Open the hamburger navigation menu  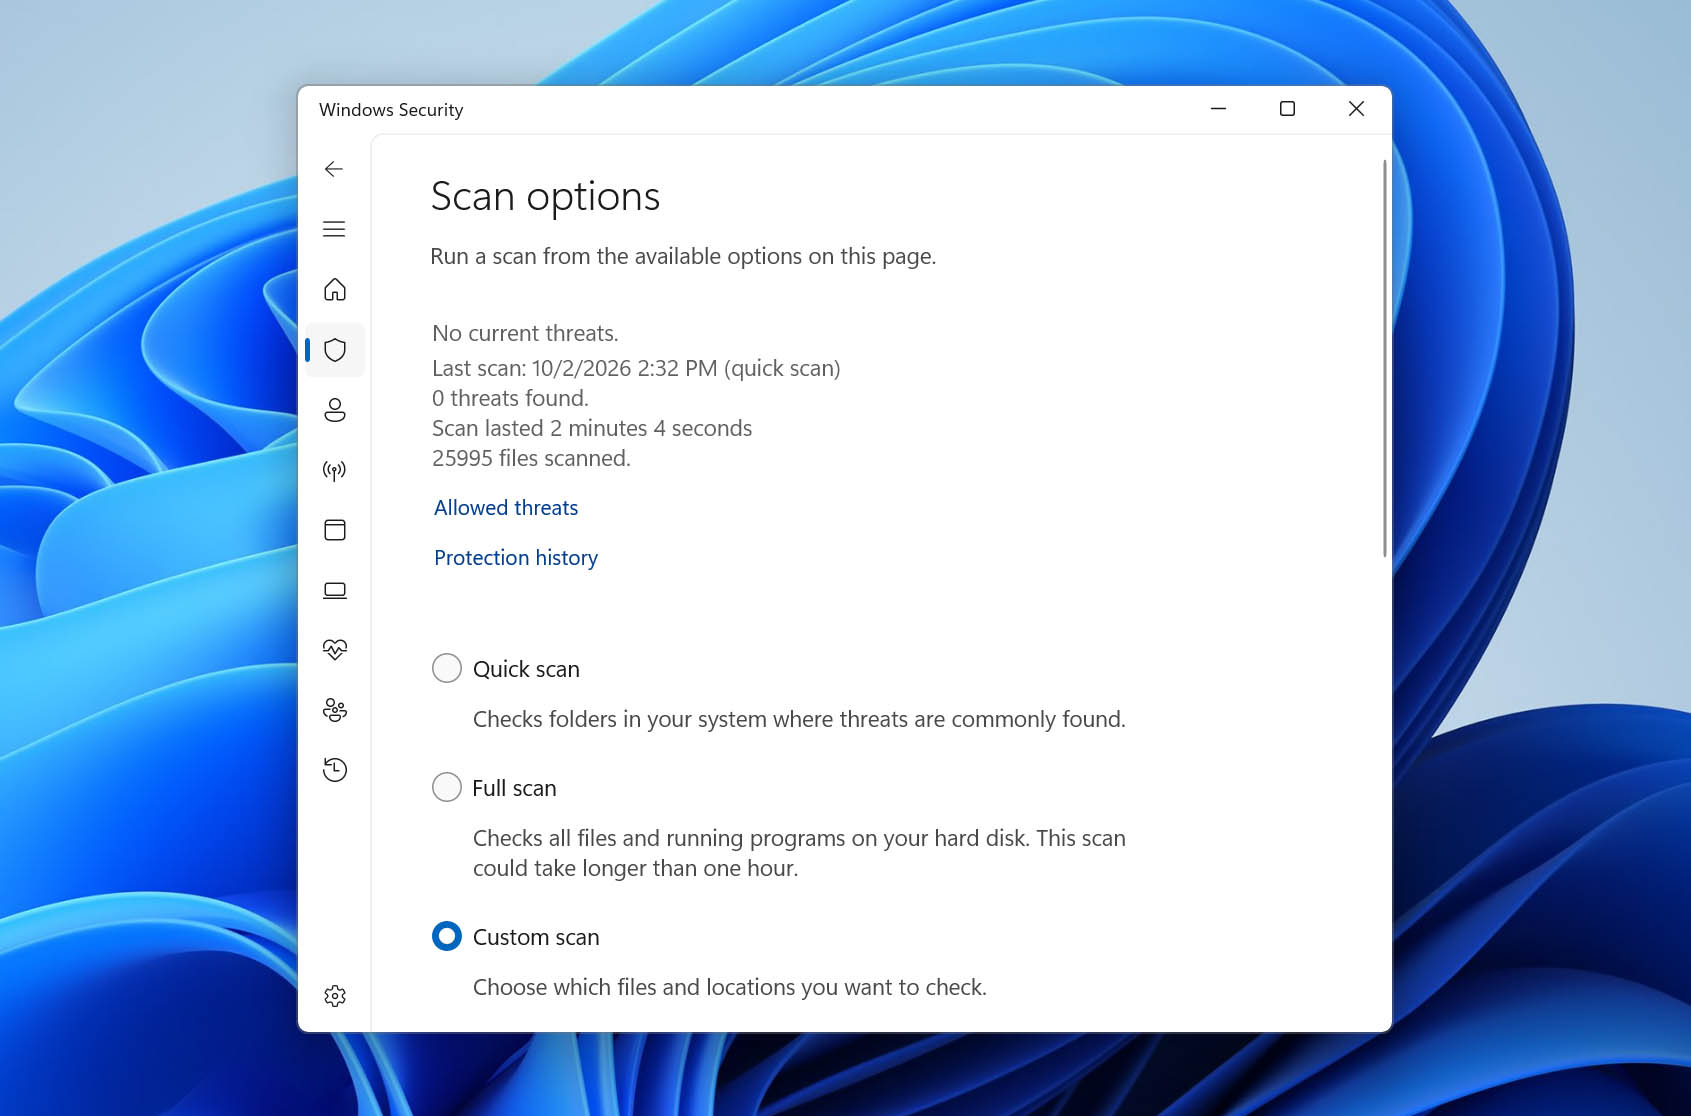tap(334, 229)
